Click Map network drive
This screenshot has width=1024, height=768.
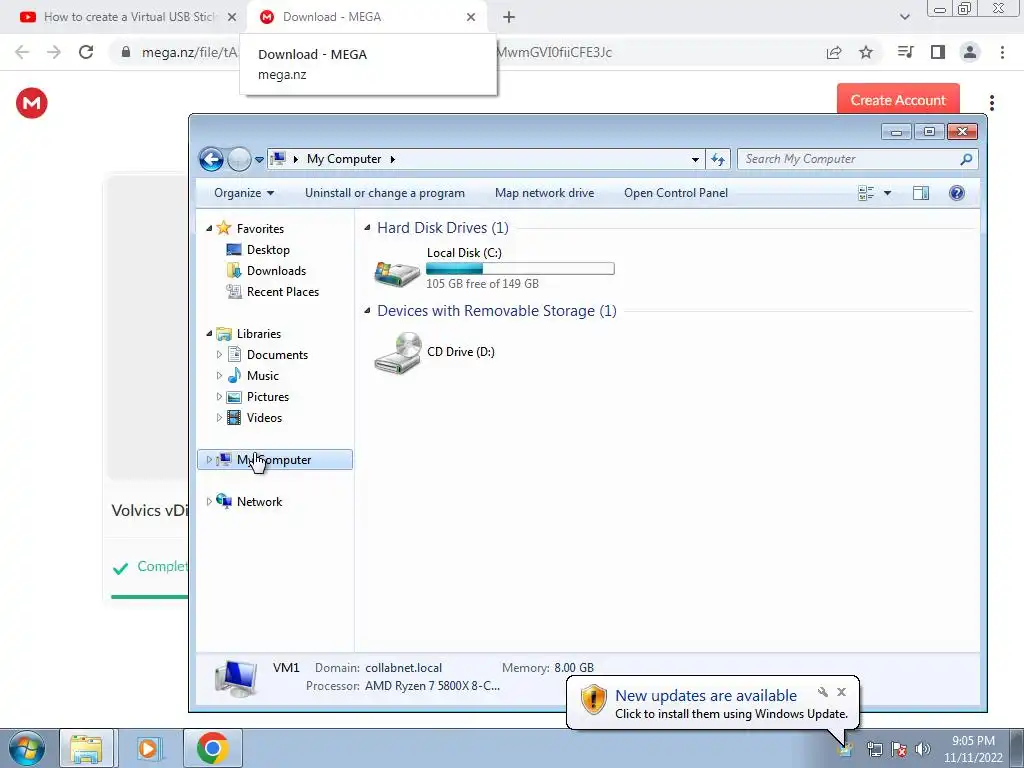[544, 193]
